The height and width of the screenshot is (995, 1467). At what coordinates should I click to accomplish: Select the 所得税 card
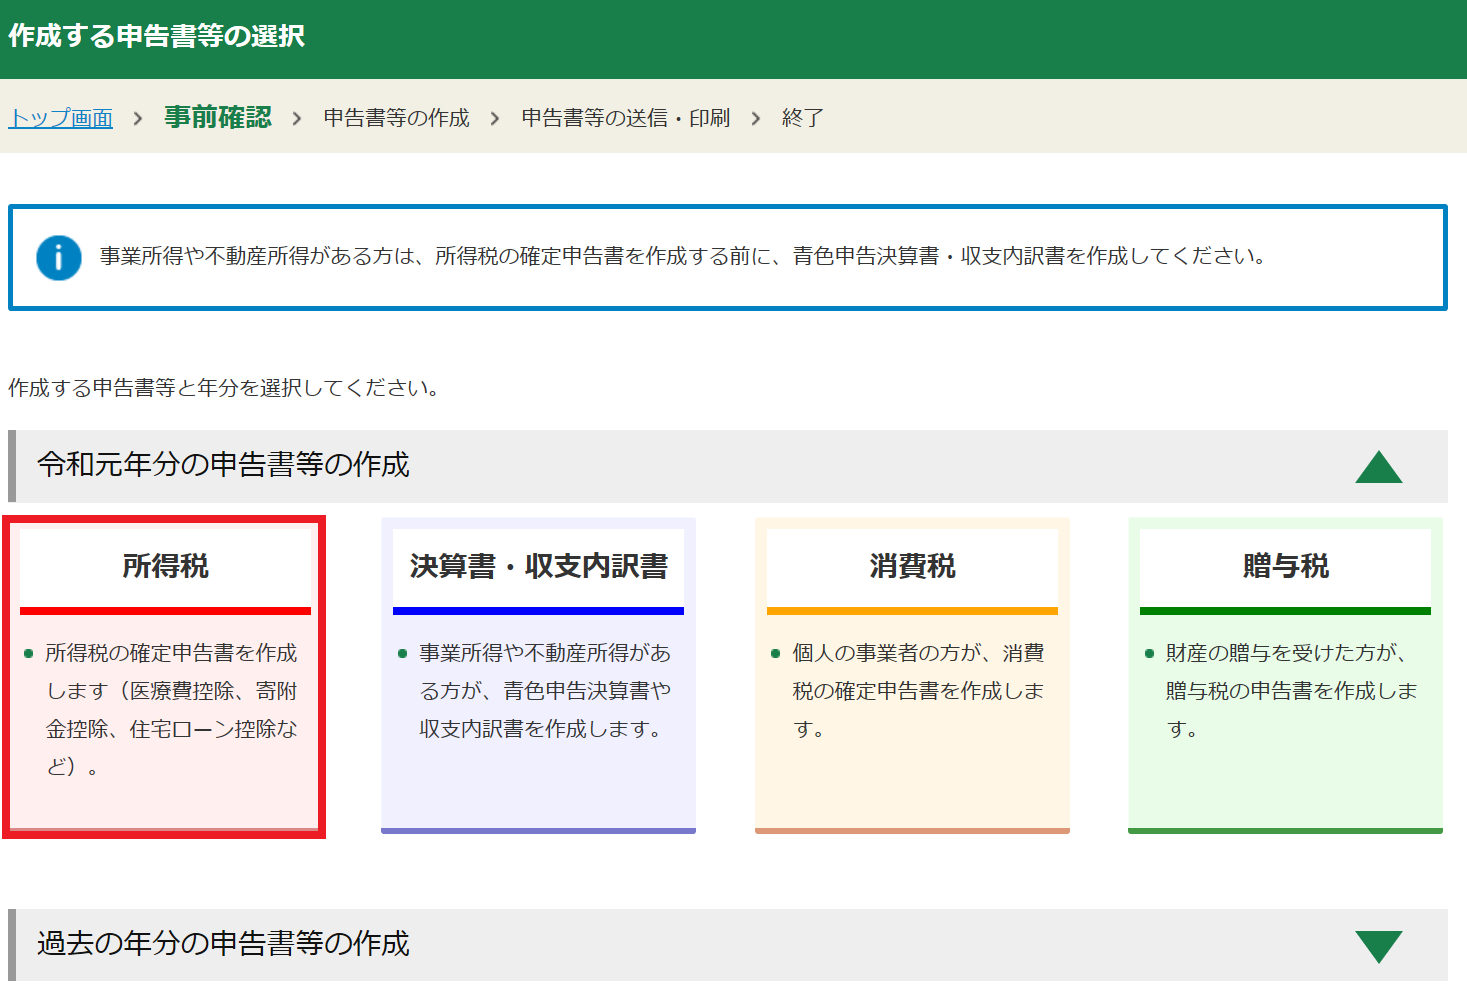coord(165,677)
